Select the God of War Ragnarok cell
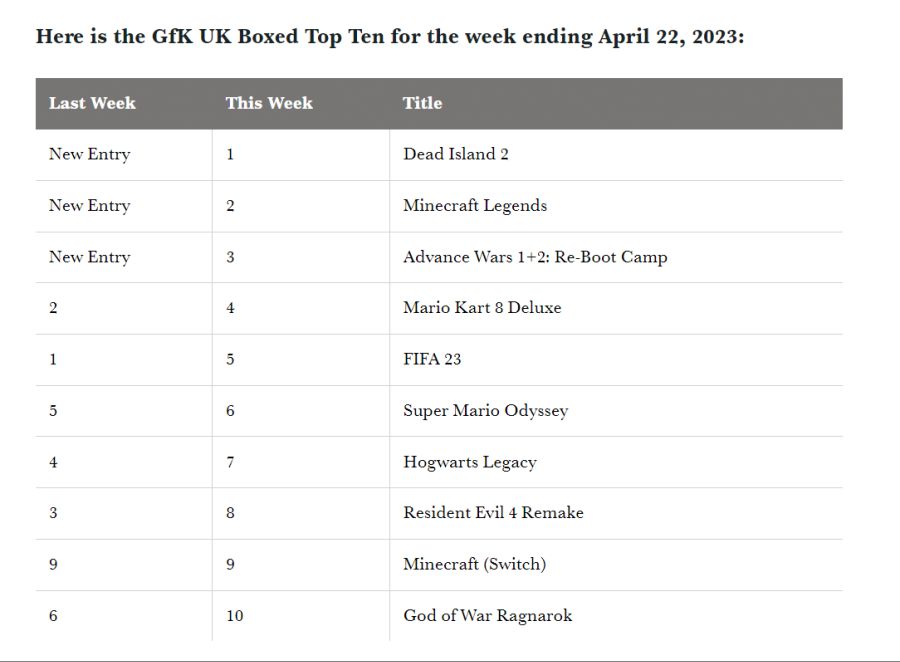 tap(488, 616)
